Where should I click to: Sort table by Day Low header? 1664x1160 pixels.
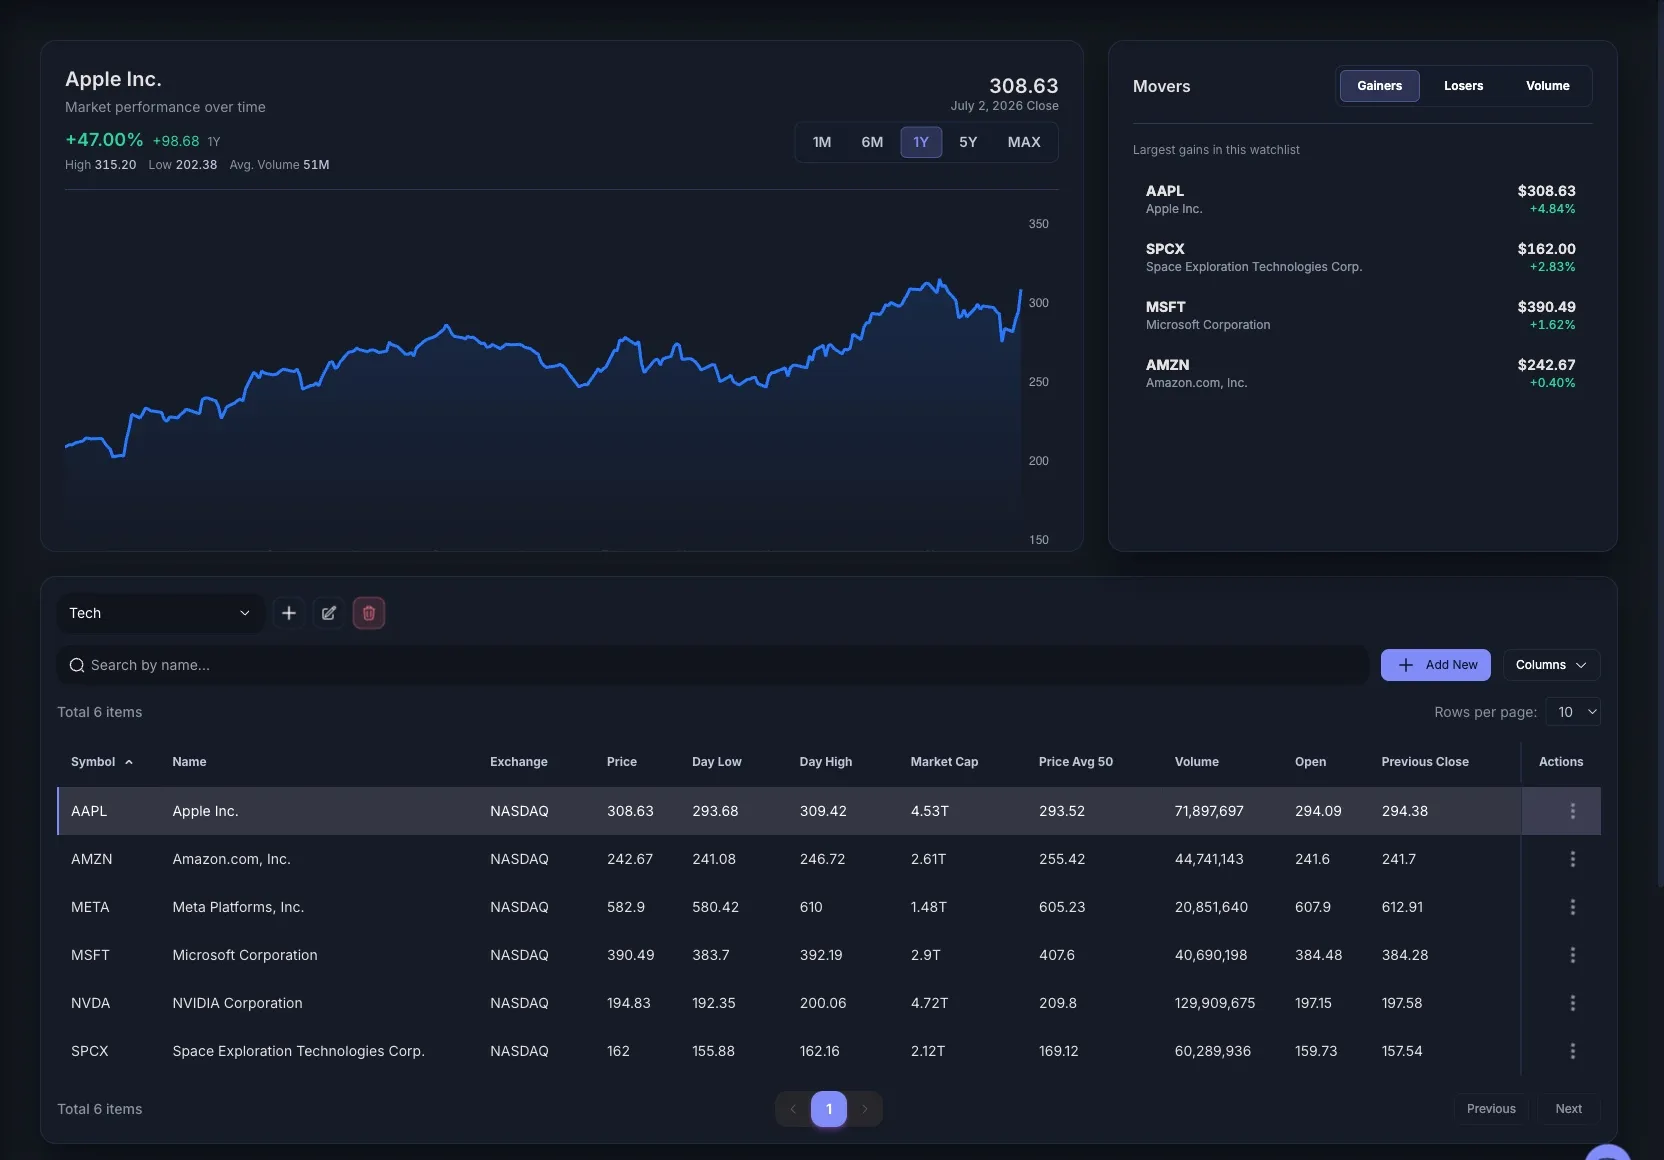coord(717,762)
